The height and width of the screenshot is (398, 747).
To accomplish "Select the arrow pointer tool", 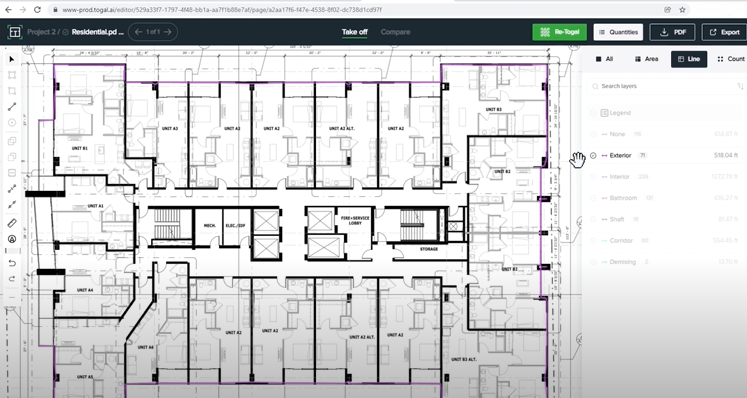I will click(12, 59).
